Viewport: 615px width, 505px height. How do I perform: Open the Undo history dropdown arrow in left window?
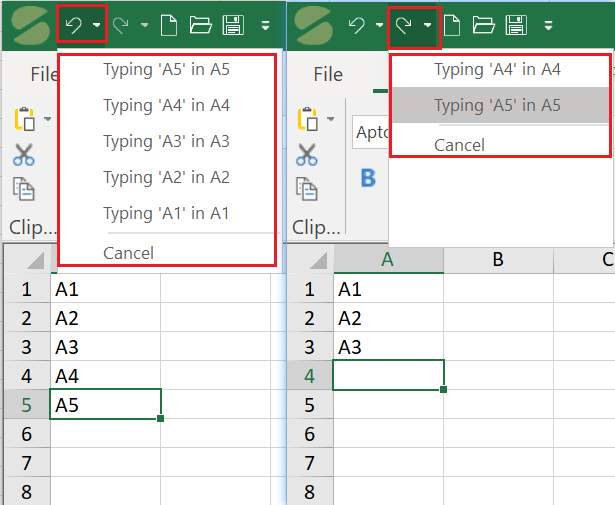96,25
